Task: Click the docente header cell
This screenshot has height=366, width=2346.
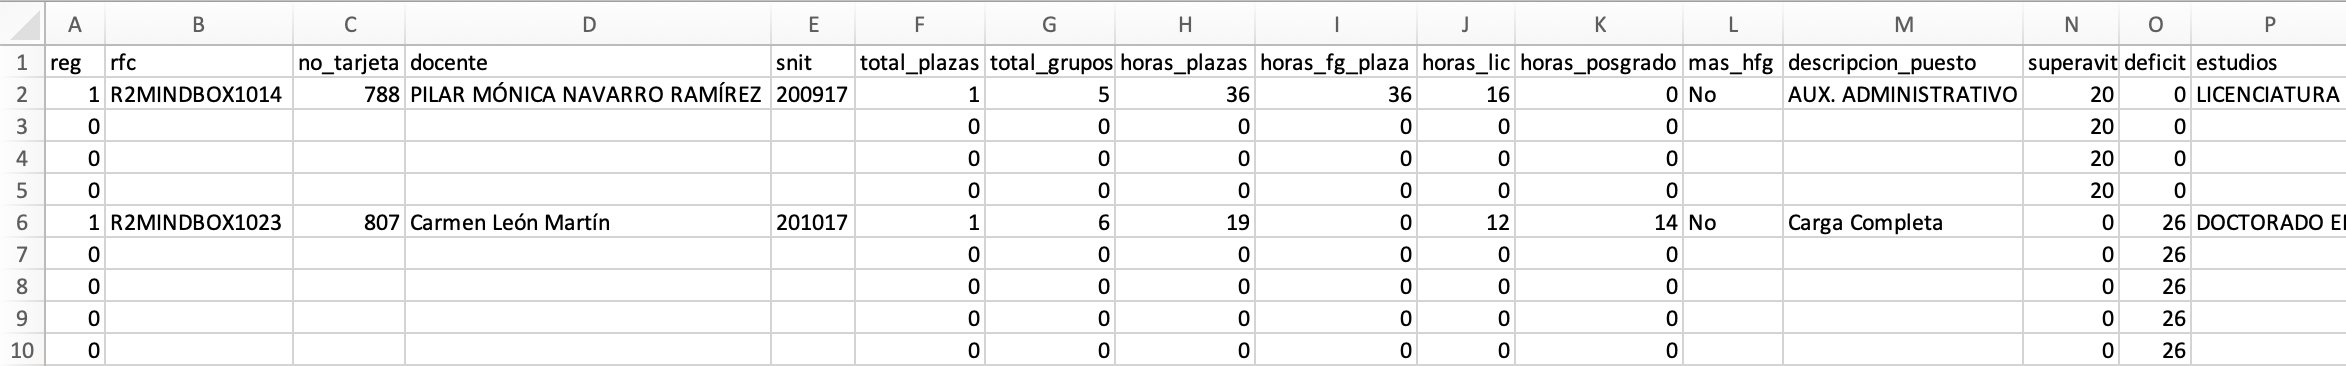Action: (x=588, y=62)
